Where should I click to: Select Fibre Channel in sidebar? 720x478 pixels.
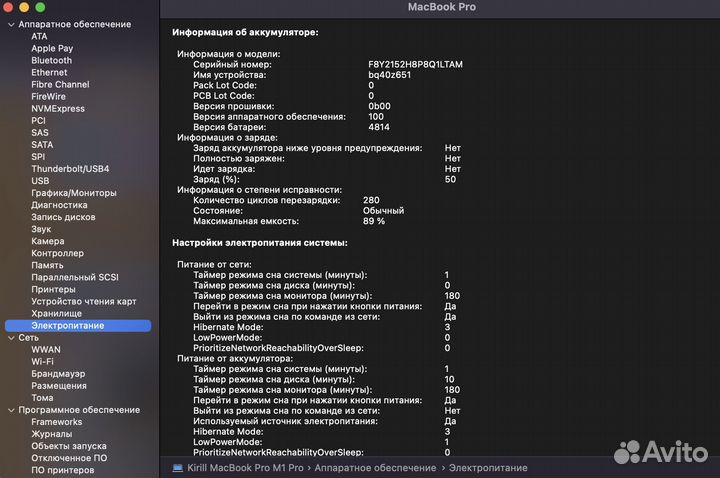60,84
